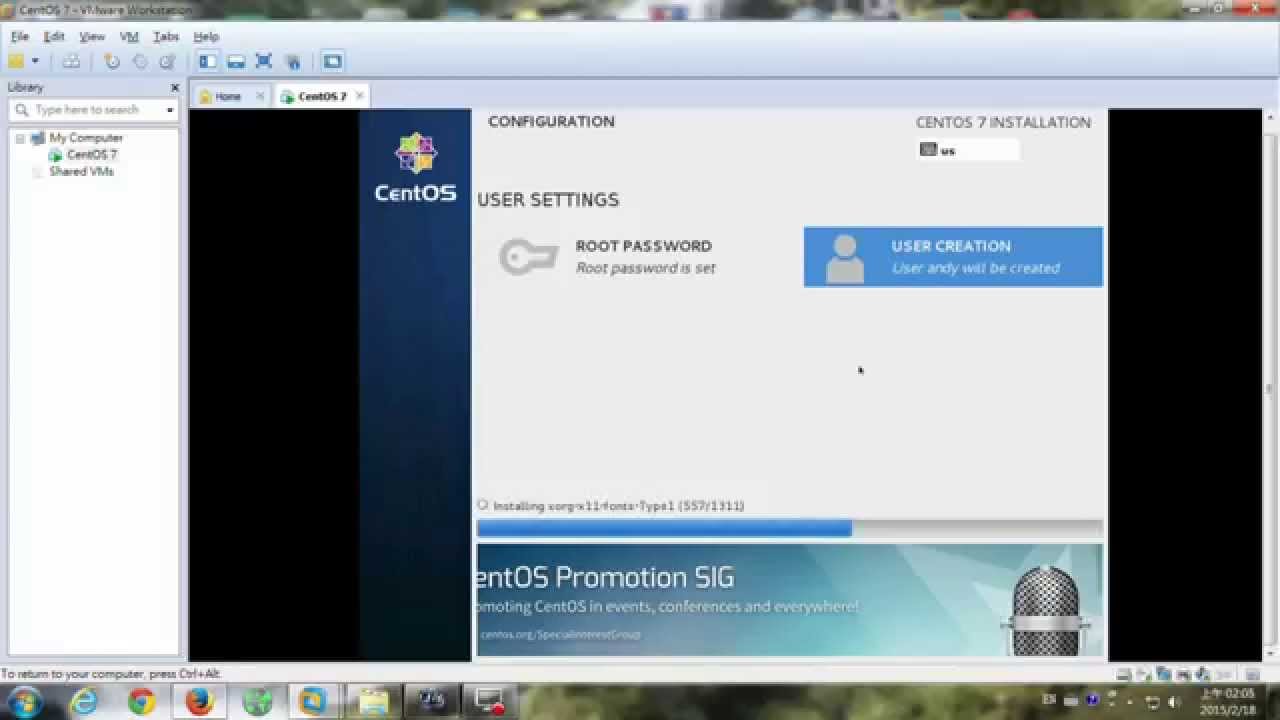Launch Internet Explorer from taskbar
This screenshot has width=1280, height=720.
click(84, 702)
